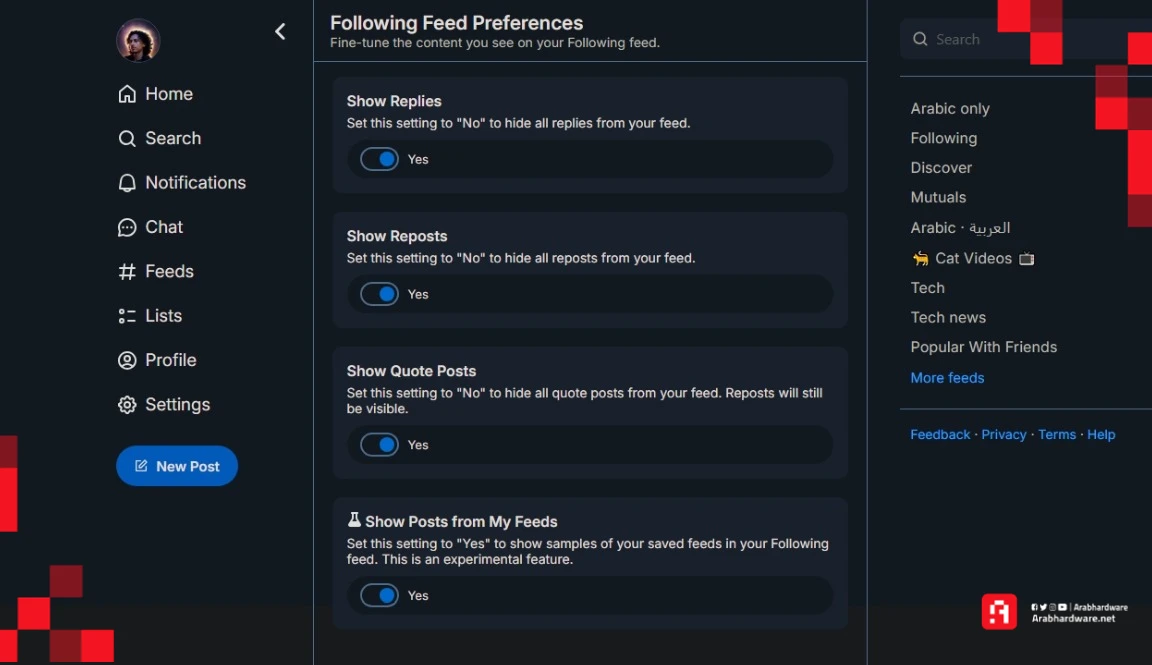Viewport: 1152px width, 665px height.
Task: Open the Cat Videos feed
Action: coord(973,259)
